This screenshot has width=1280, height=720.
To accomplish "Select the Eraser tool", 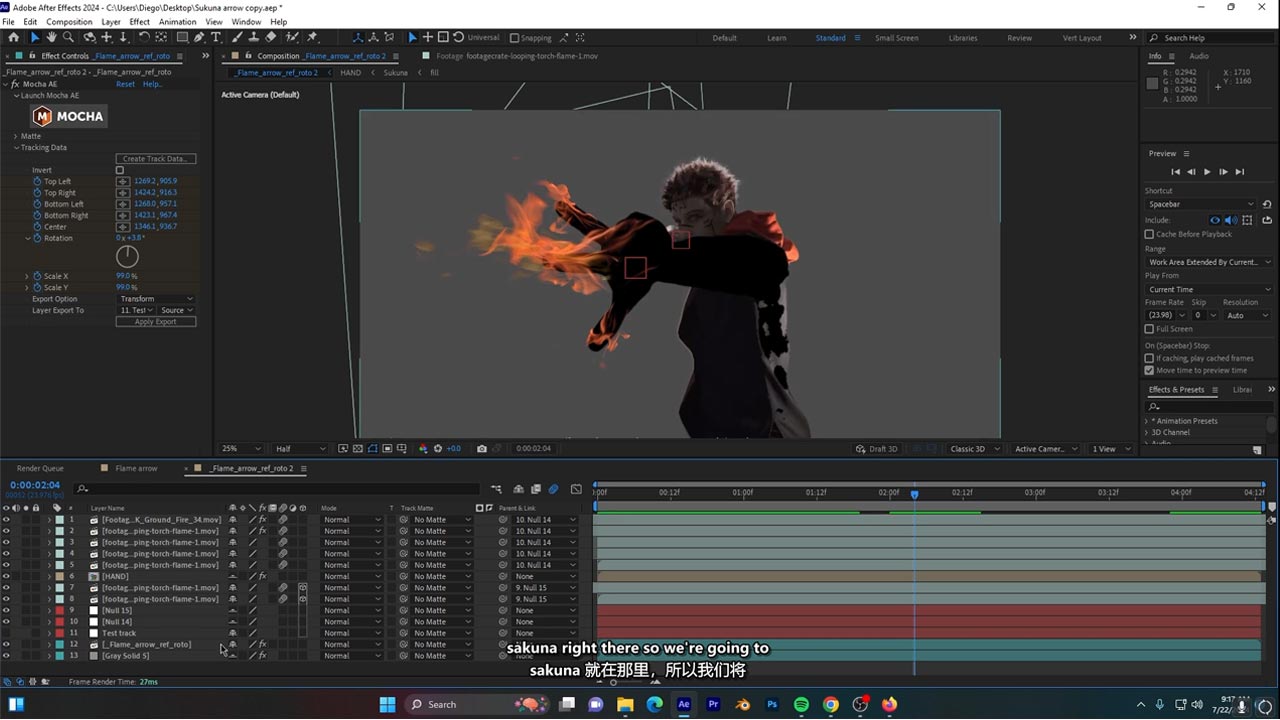I will tap(271, 37).
